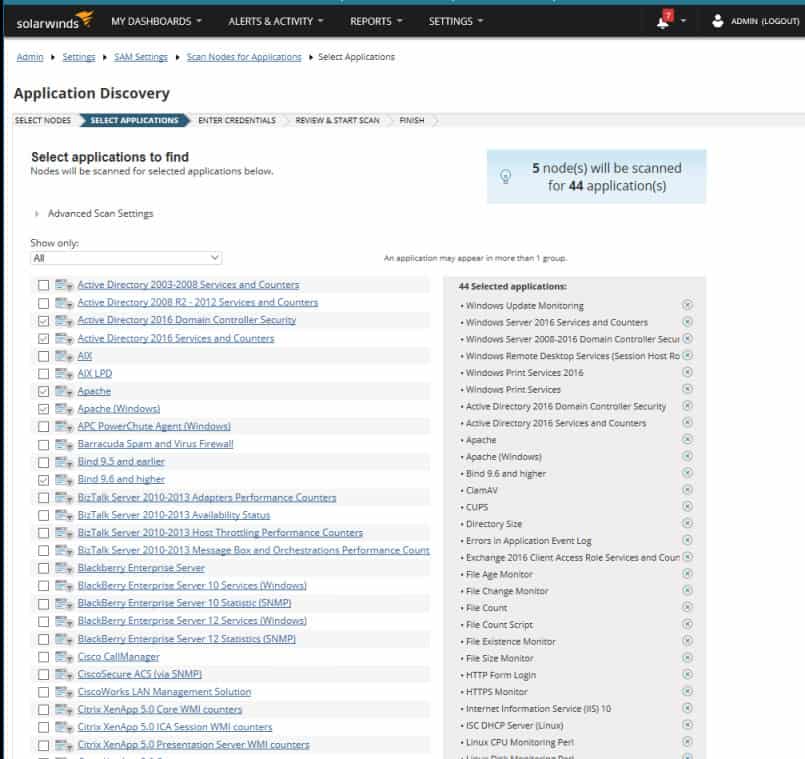Screen dimensions: 805x759
Task: Click template icon beside Barracuda Spam and Virus Firewall
Action: coord(64,444)
